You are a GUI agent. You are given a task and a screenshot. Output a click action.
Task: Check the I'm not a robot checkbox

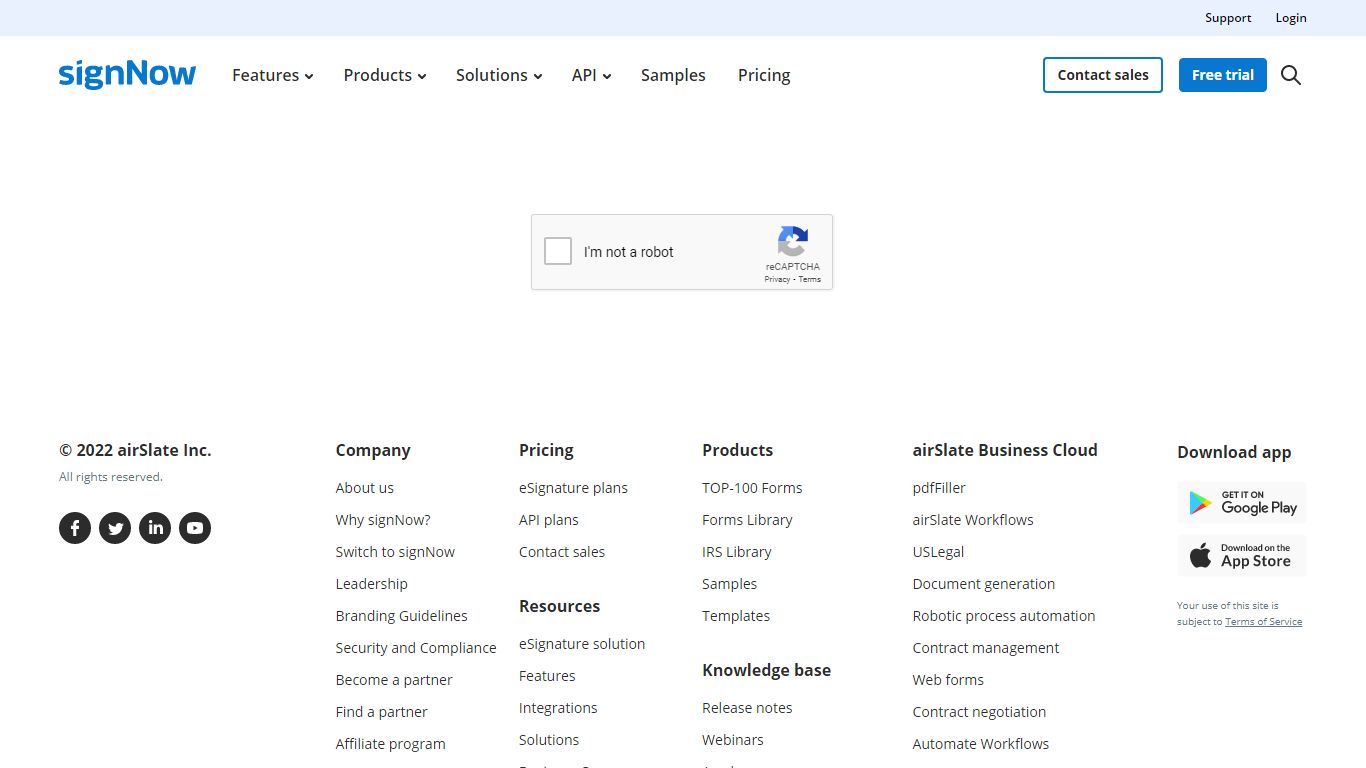[x=558, y=251]
